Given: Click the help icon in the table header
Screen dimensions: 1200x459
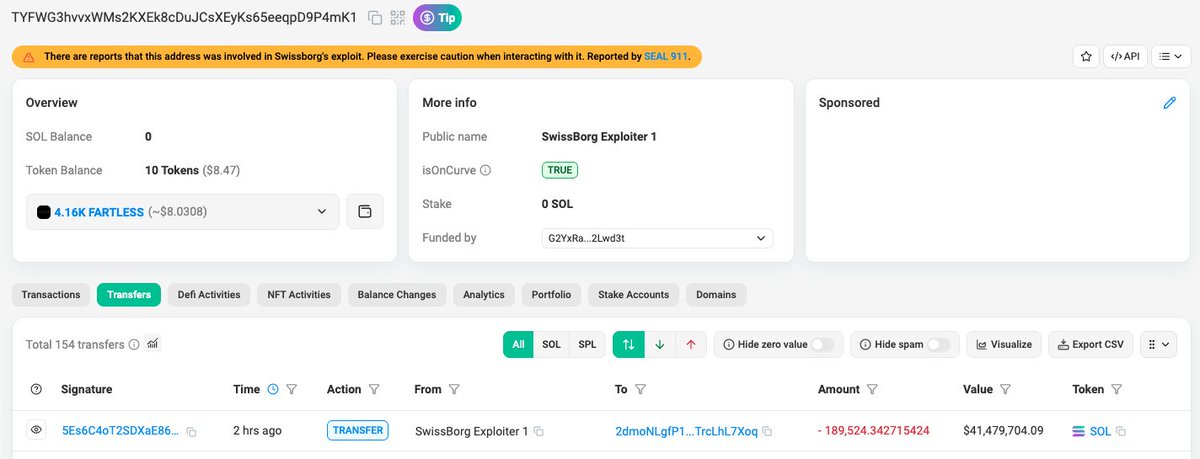Looking at the screenshot, I should [x=37, y=389].
